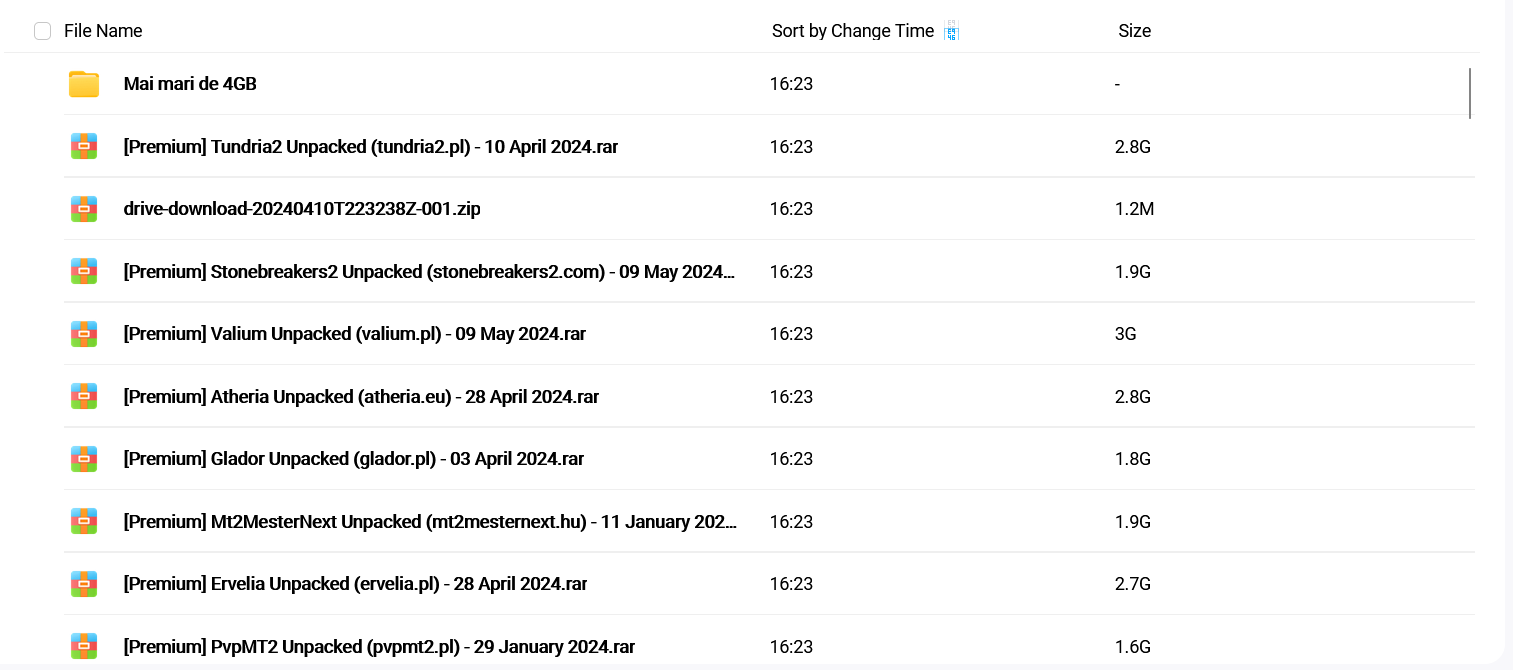Toggle the select-all checkbox beside File Name
This screenshot has width=1513, height=670.
tap(42, 31)
